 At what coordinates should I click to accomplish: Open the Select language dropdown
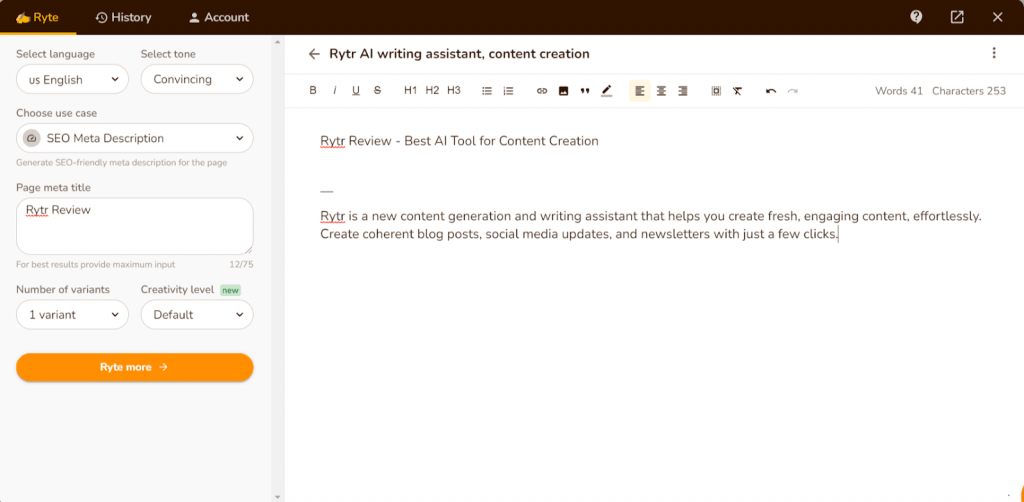coord(72,79)
